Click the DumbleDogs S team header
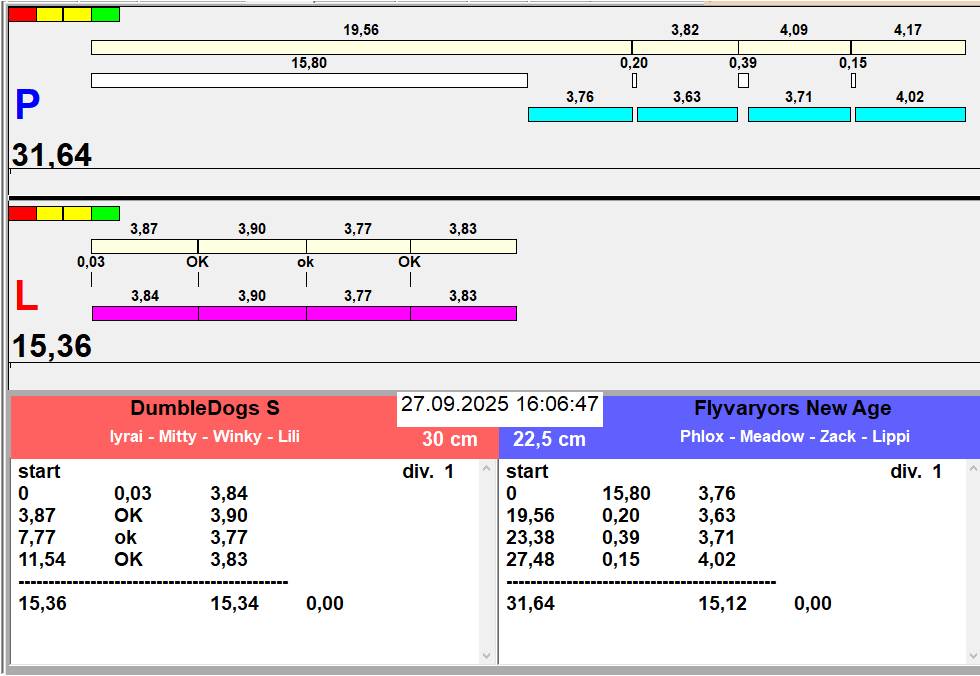980x676 pixels. (205, 408)
